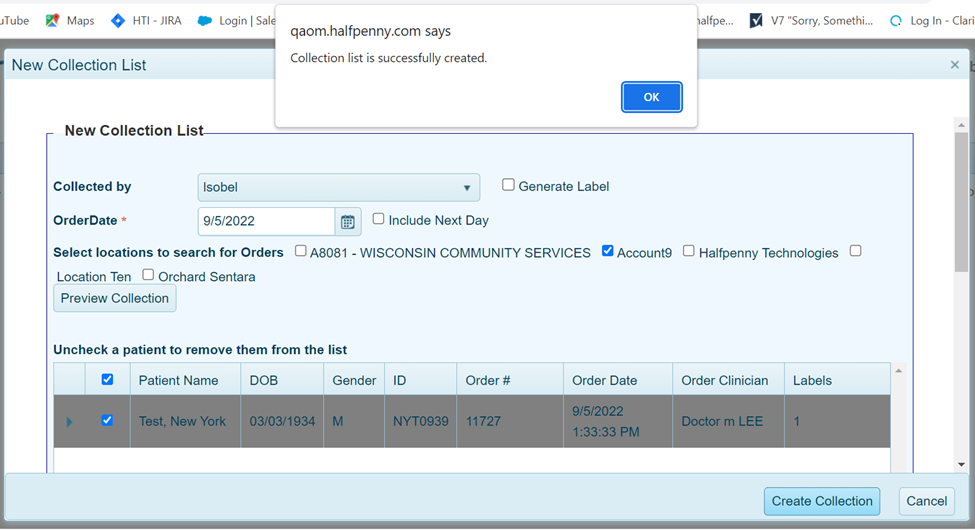This screenshot has width=975, height=530.
Task: Select the Halfpenny Technologies location checkbox
Action: [688, 251]
